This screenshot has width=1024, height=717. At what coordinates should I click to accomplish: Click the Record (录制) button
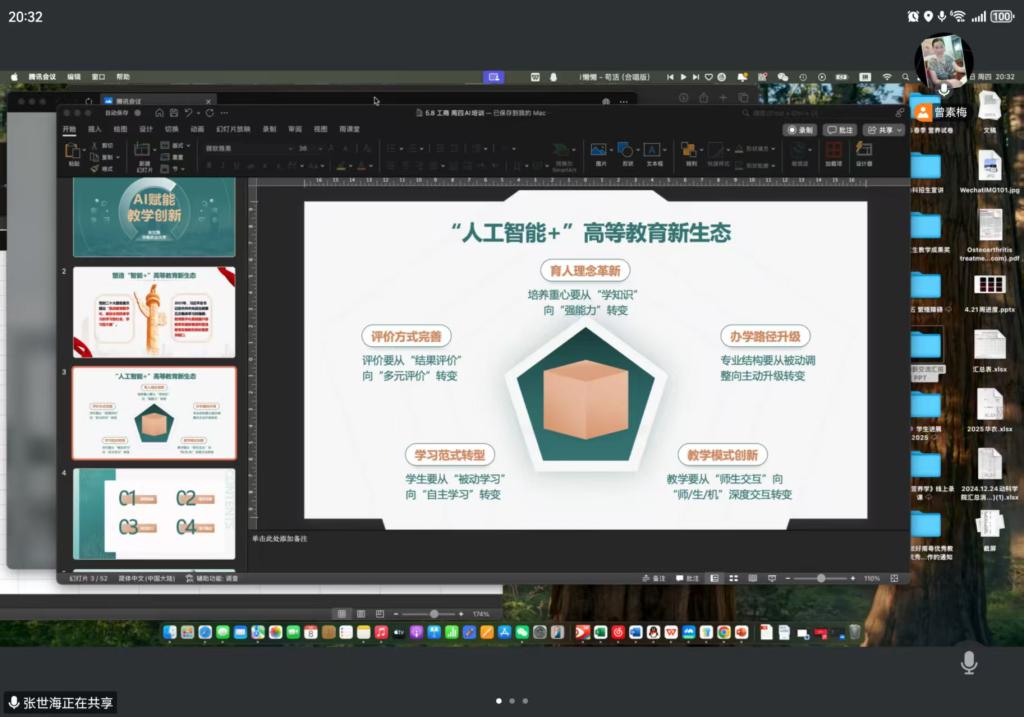pyautogui.click(x=800, y=130)
